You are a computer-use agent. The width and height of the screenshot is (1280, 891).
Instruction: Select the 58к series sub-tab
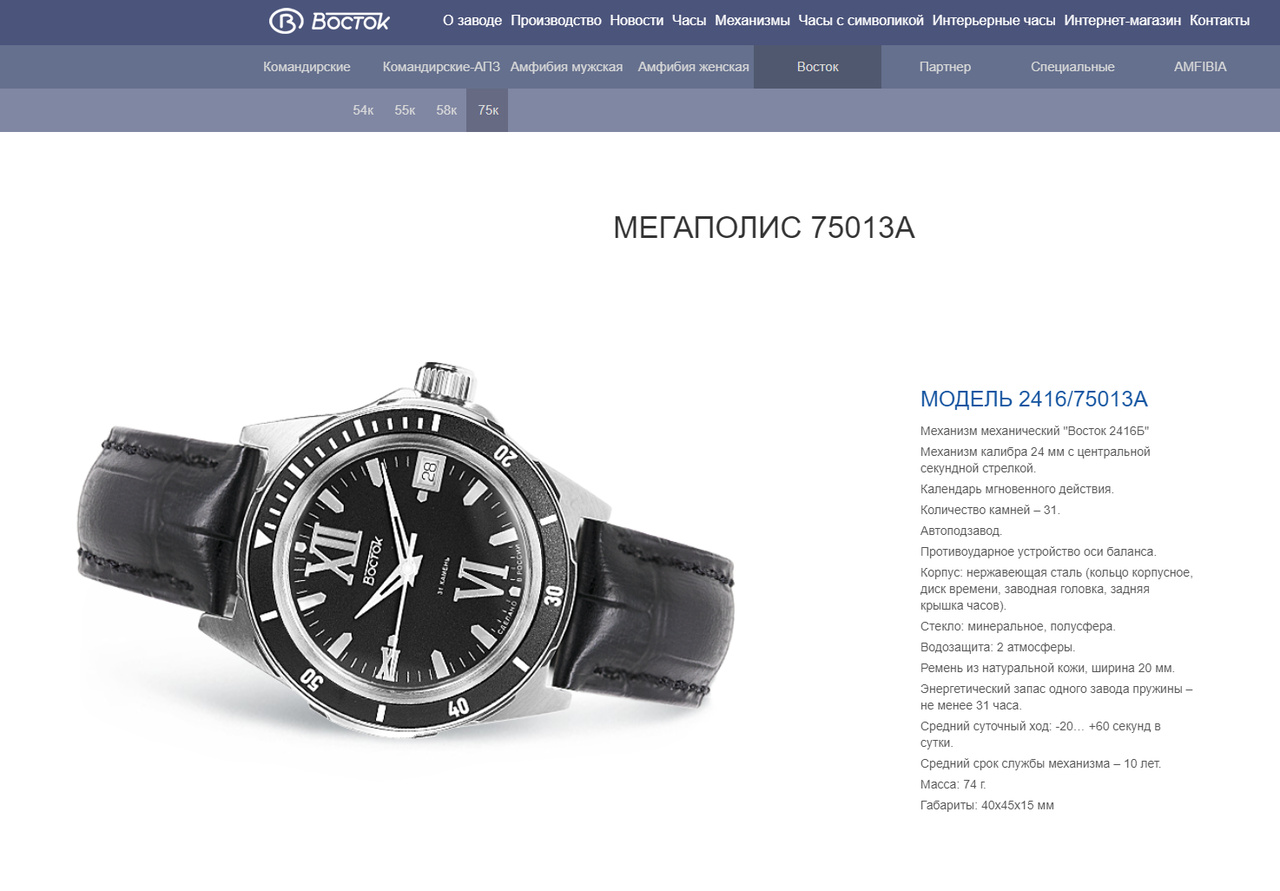pos(446,110)
